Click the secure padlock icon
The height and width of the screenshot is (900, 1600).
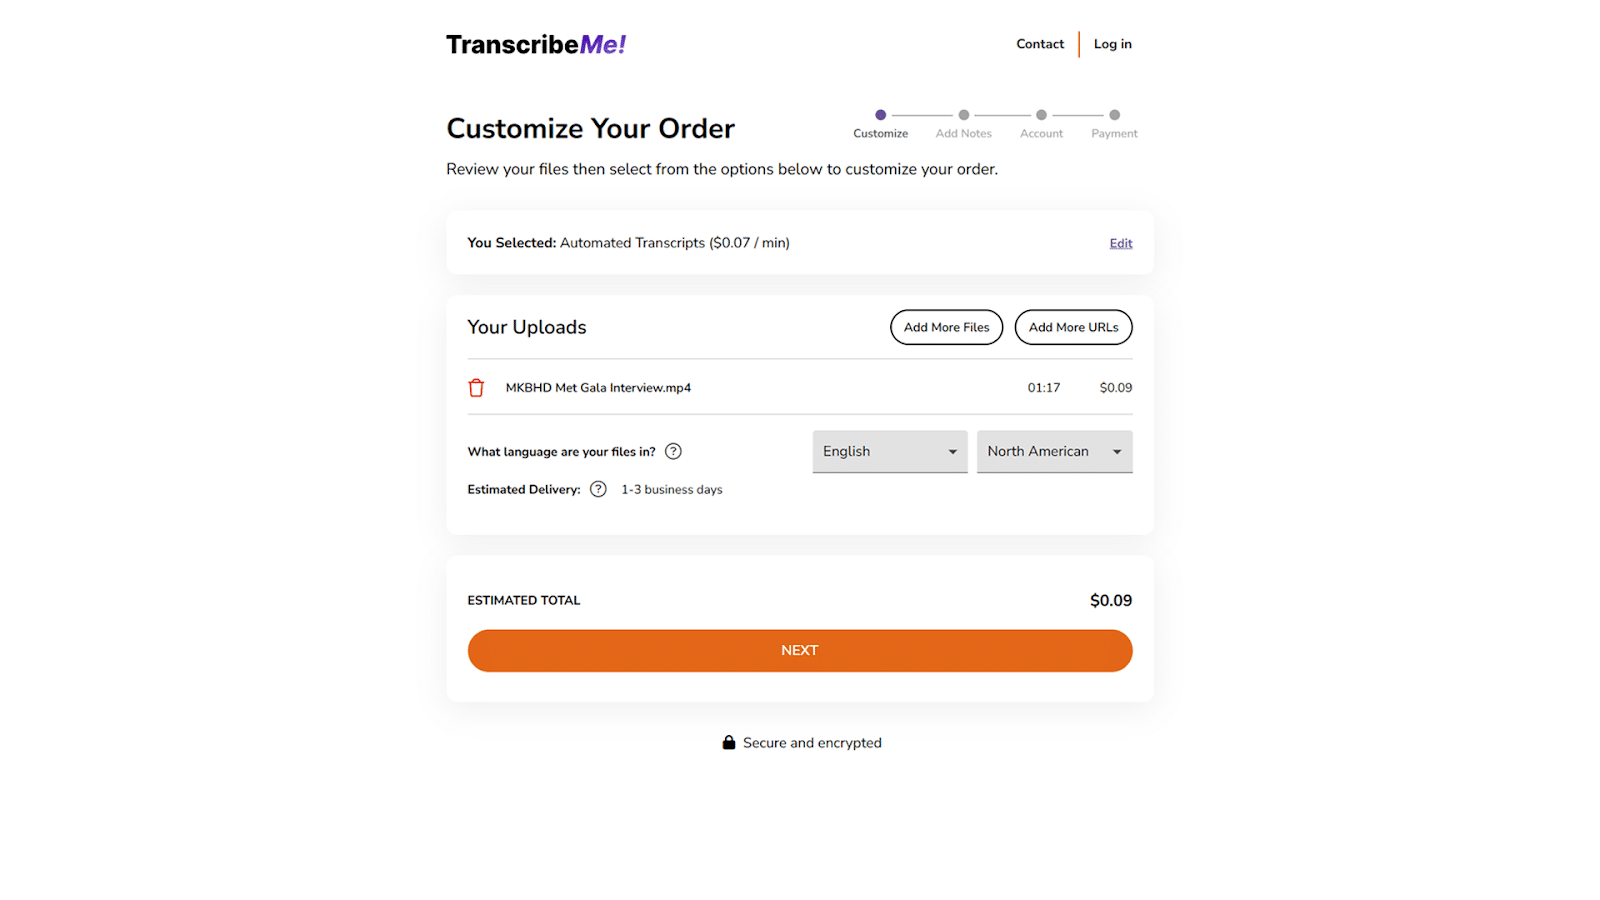pos(729,742)
